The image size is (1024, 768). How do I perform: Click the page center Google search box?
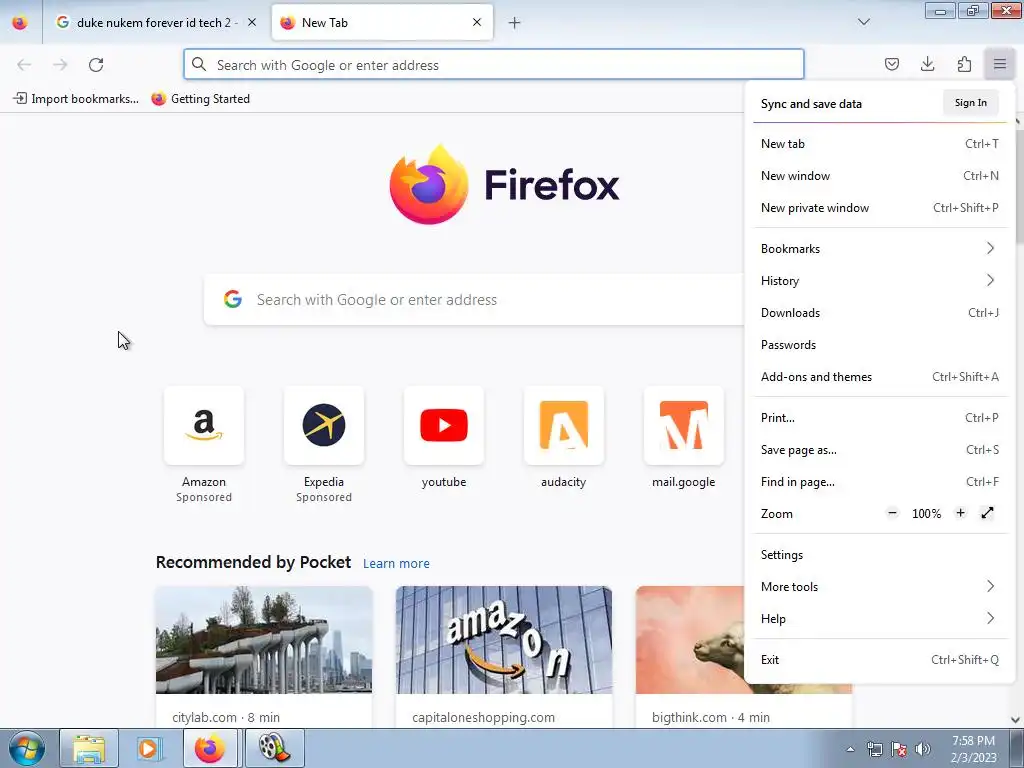[x=474, y=300]
